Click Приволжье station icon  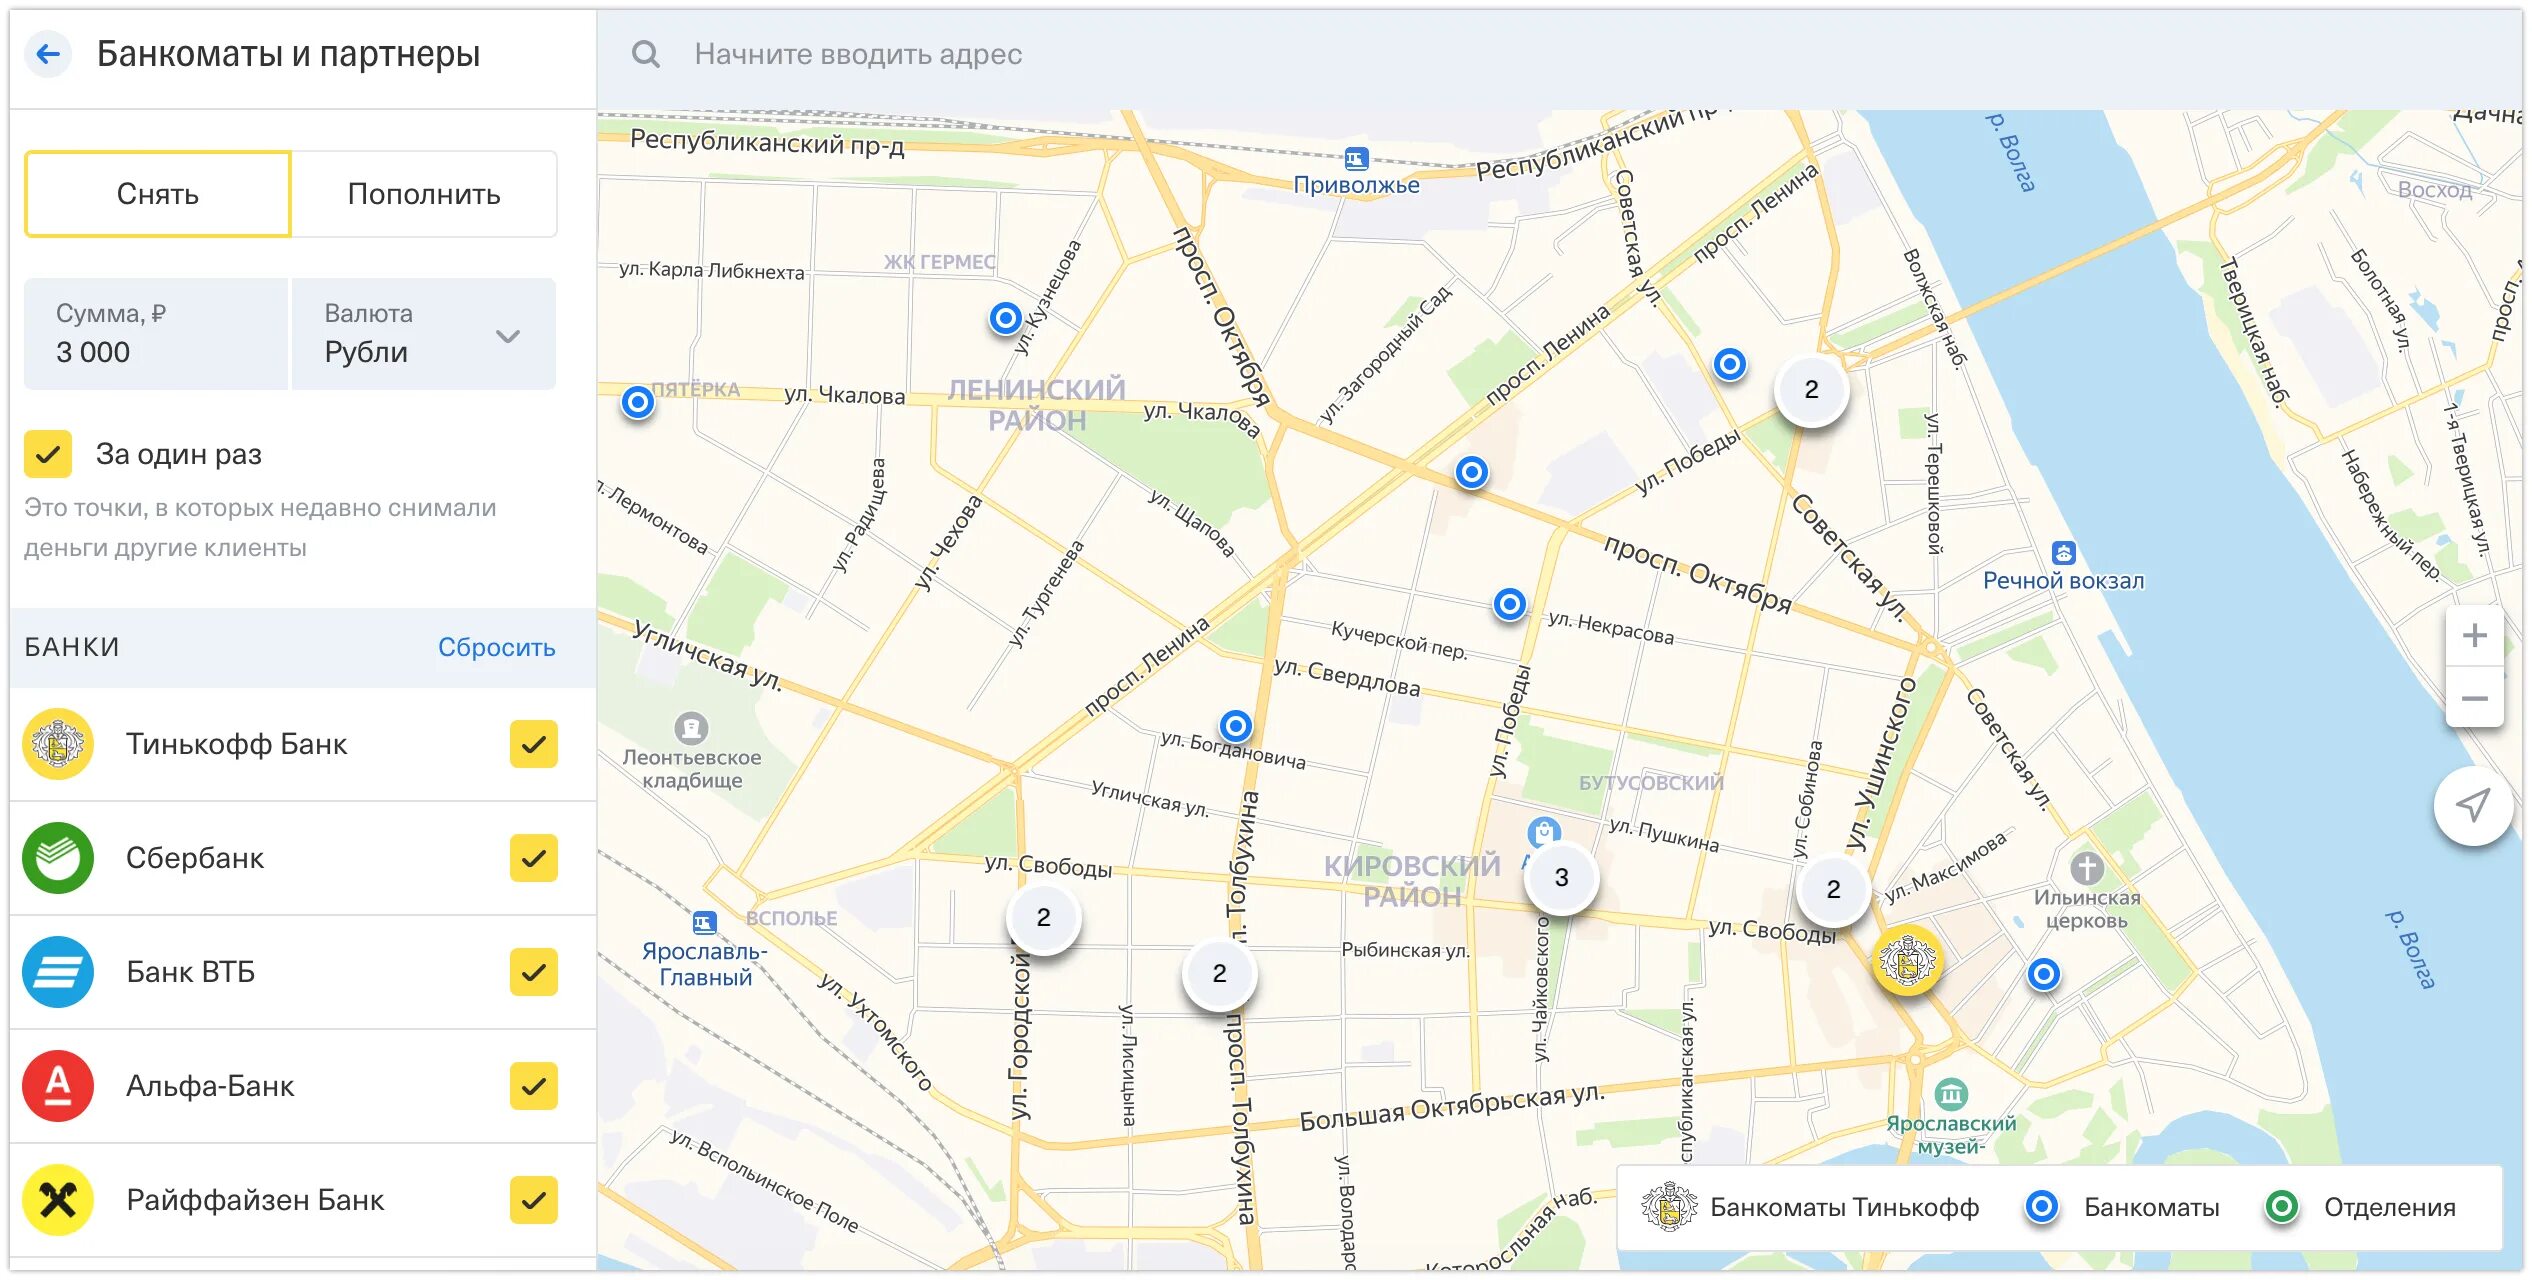click(1356, 158)
